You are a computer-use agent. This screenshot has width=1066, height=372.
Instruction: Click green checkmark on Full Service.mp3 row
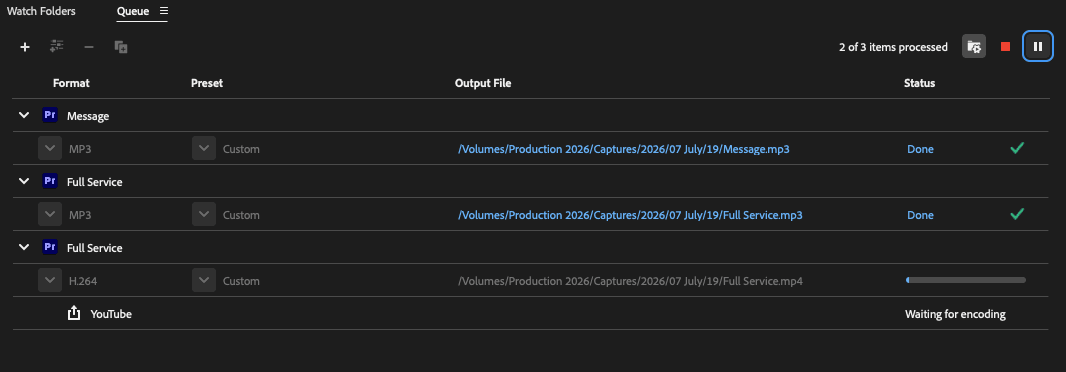coord(1017,214)
